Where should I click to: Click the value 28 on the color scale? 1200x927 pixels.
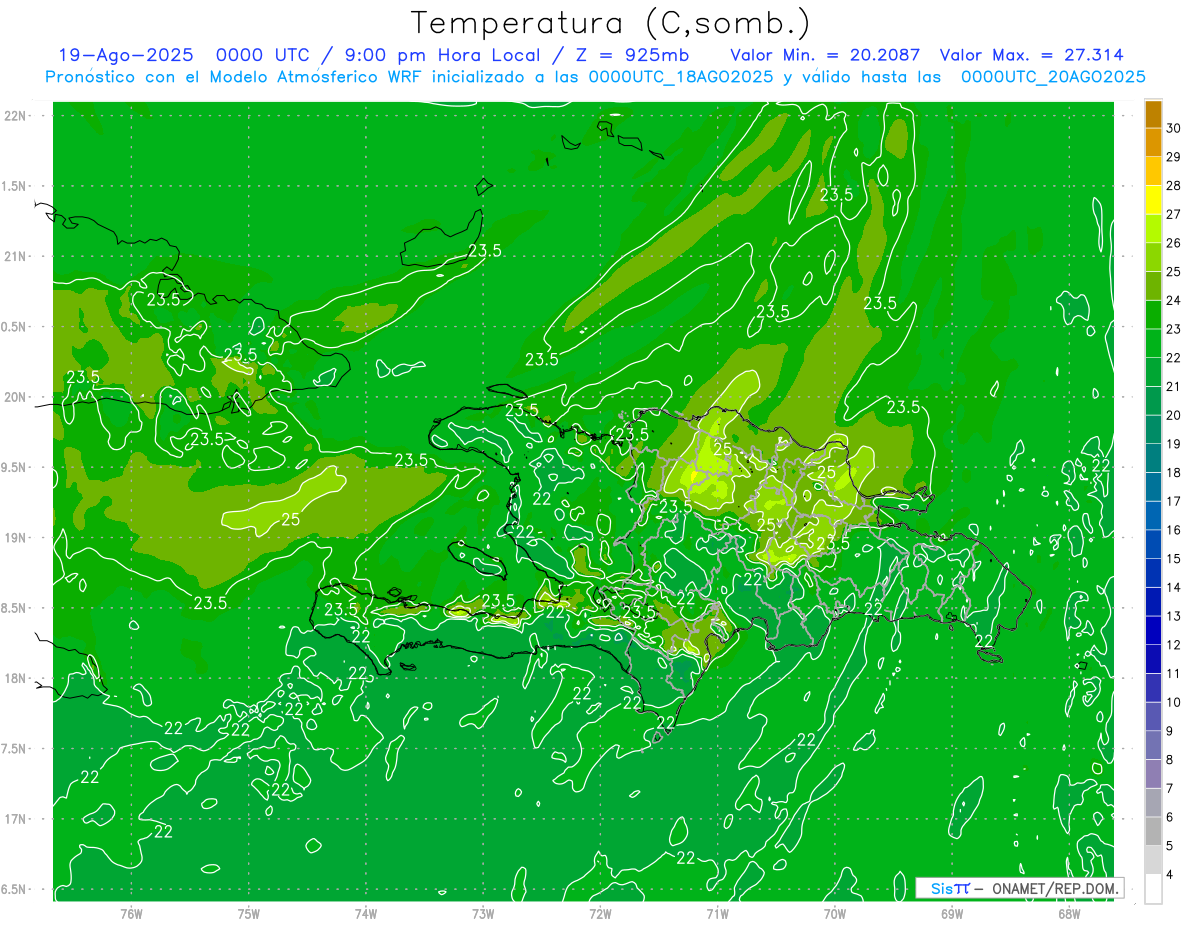[1174, 186]
